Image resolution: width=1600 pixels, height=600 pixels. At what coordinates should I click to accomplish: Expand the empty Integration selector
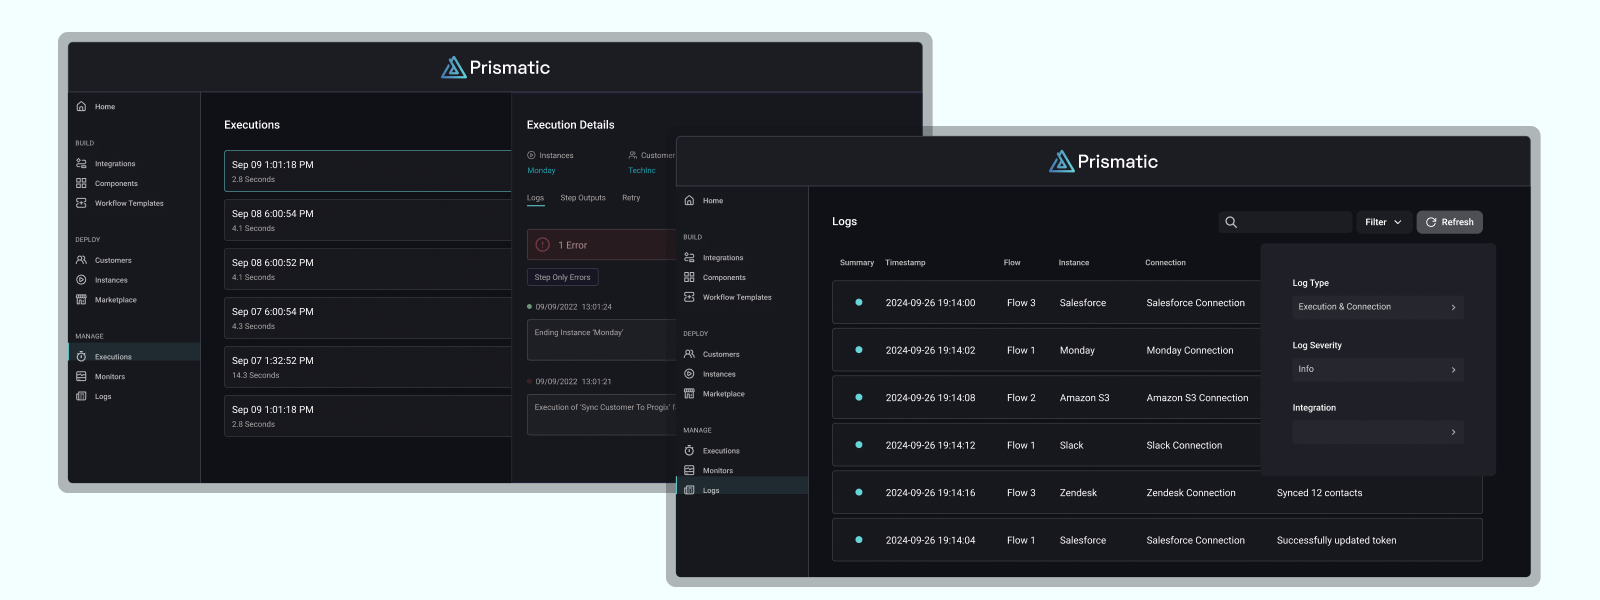pos(1378,432)
